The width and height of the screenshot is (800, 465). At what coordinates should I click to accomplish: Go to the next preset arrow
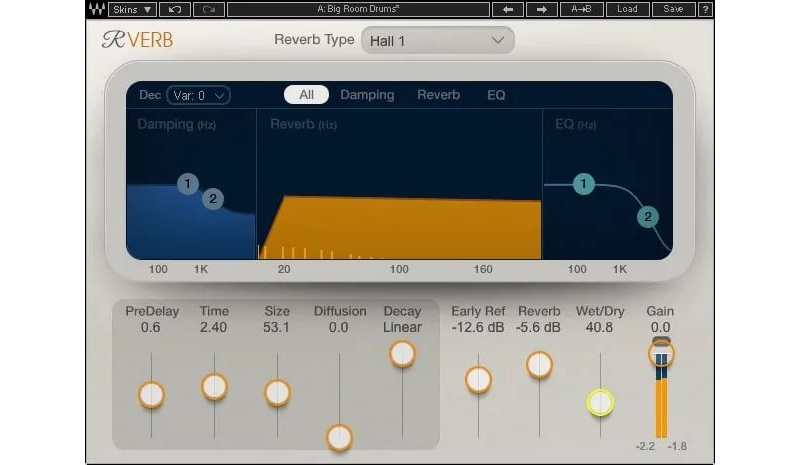tap(541, 9)
